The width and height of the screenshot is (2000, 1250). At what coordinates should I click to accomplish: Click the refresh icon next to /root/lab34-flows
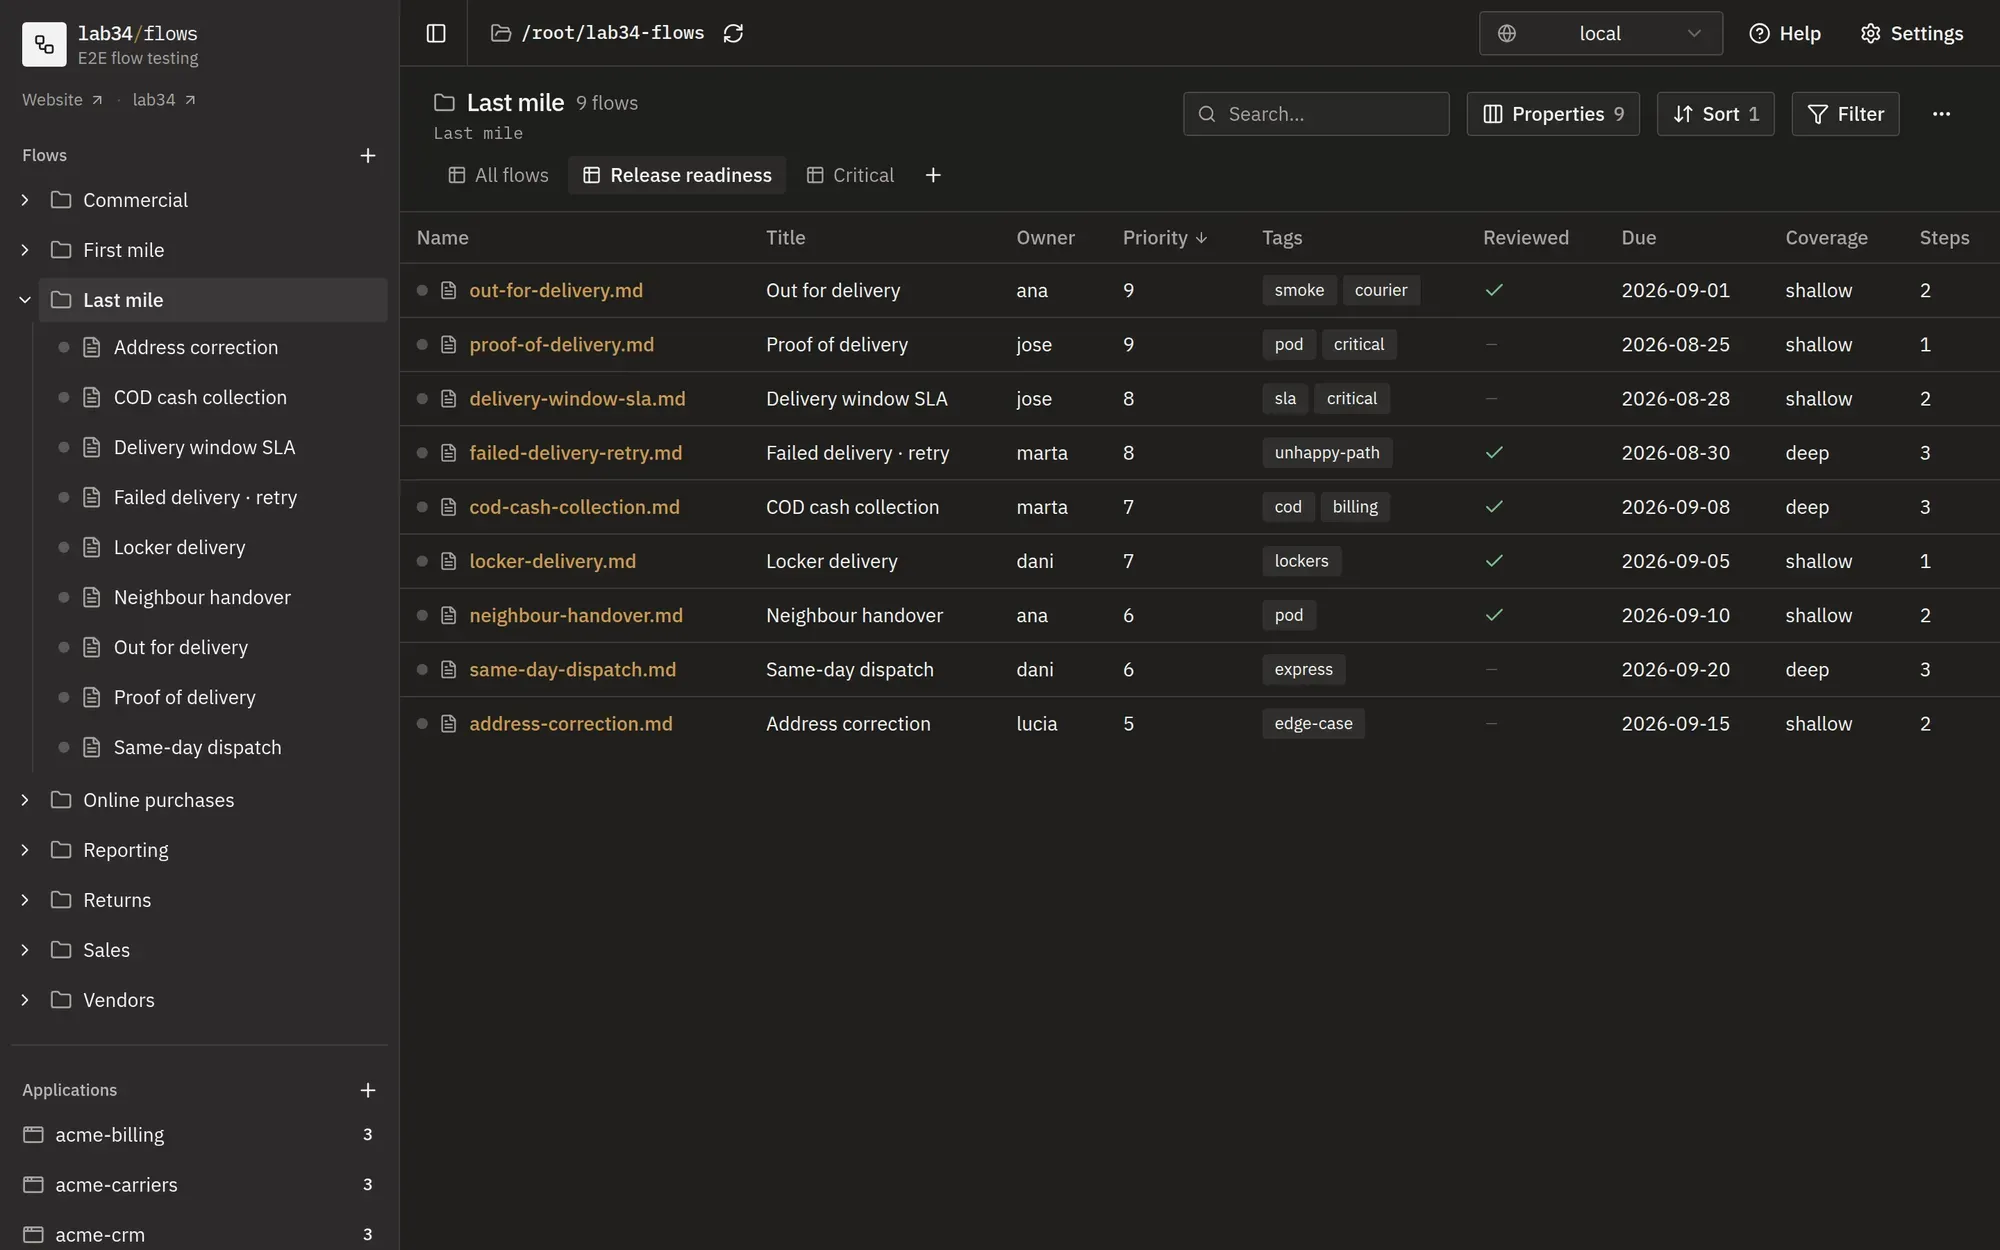click(733, 33)
